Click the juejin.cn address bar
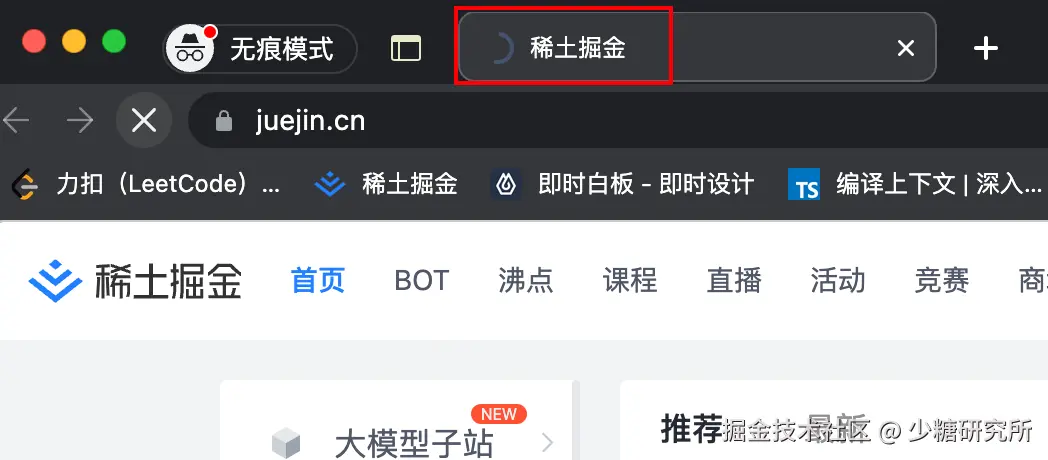This screenshot has height=460, width=1048. coord(618,120)
